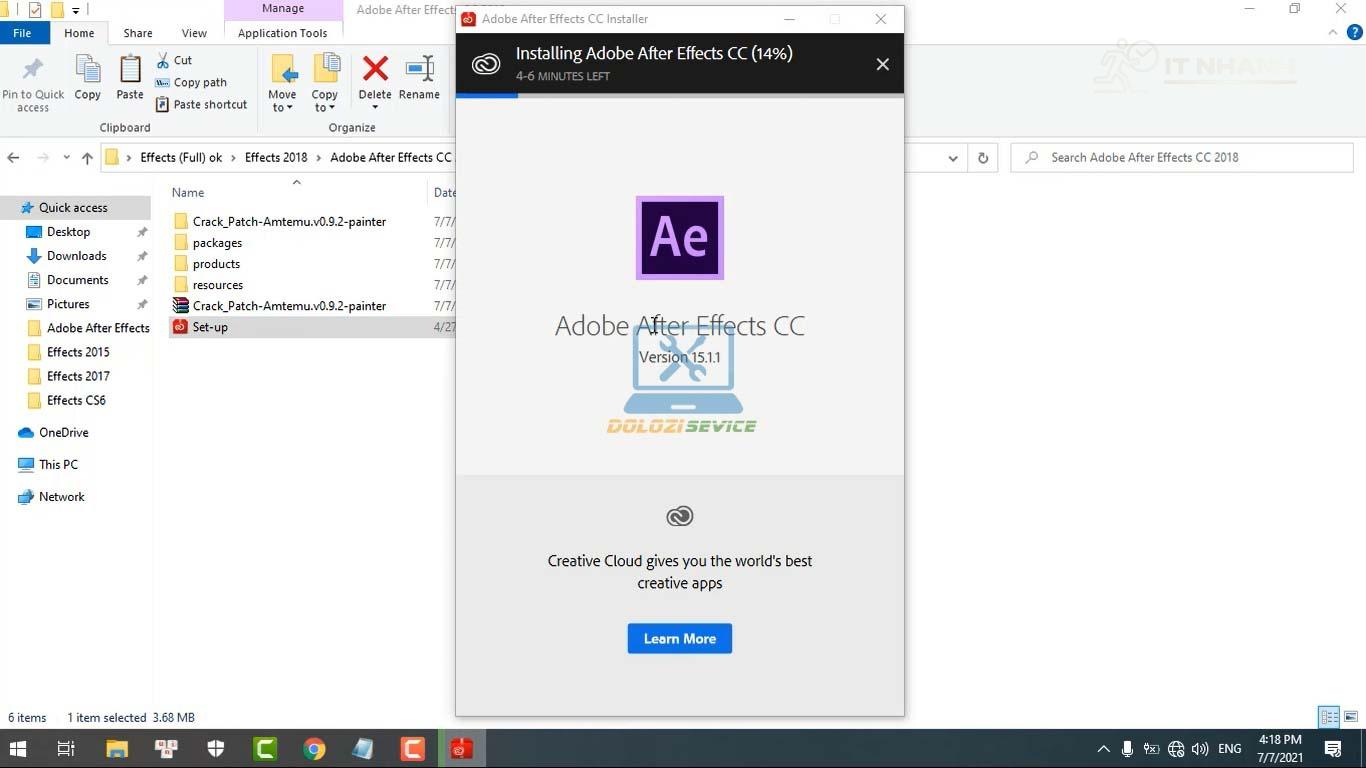Open Downloads in Quick access

[x=76, y=255]
